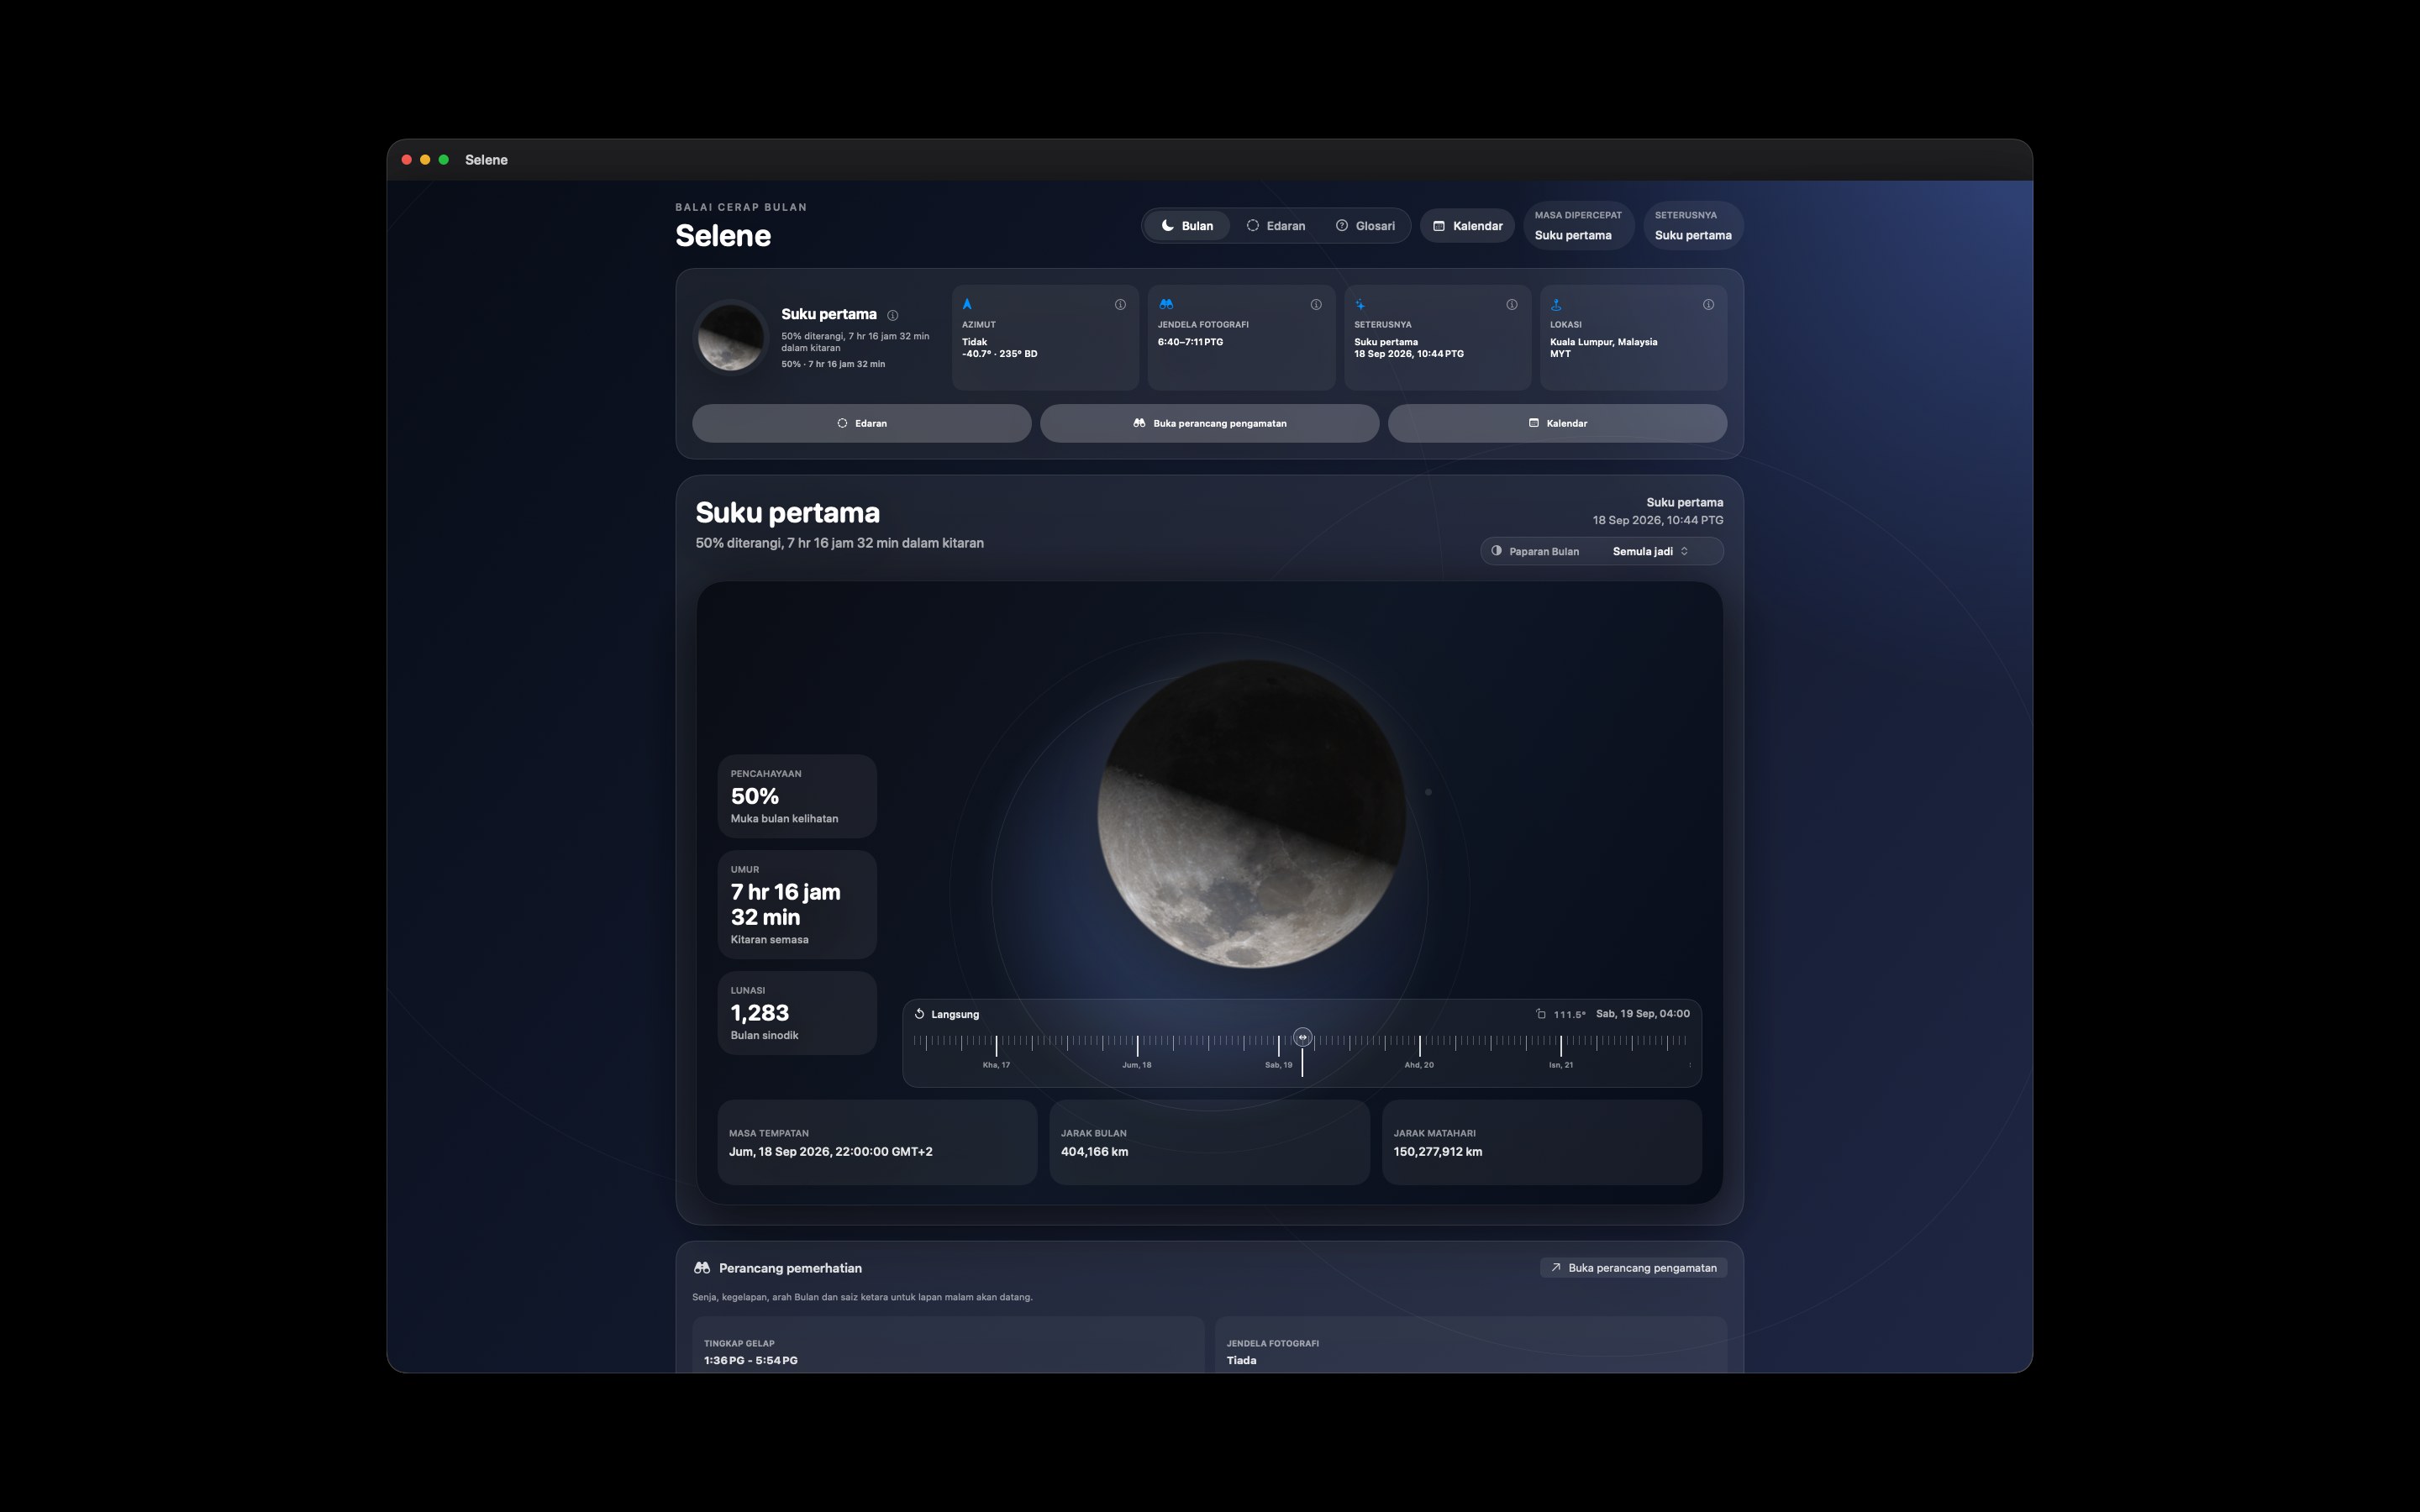Viewport: 2420px width, 1512px height.
Task: Click the Langsung reset-to-live button
Action: coord(946,1014)
